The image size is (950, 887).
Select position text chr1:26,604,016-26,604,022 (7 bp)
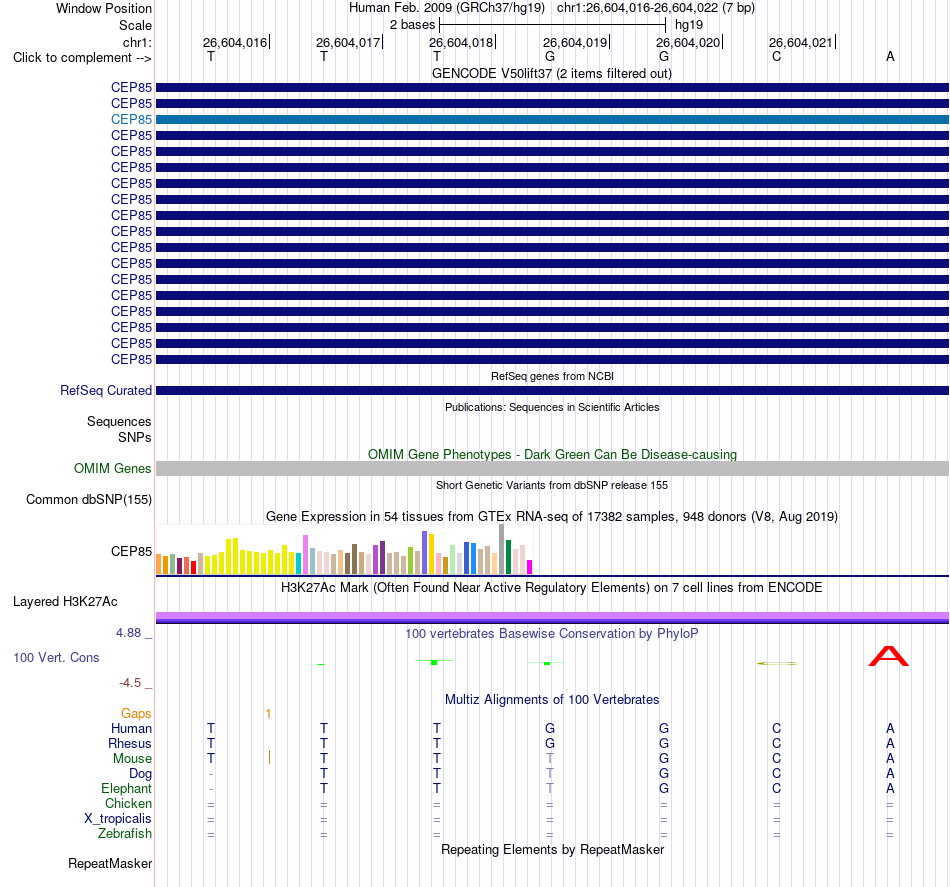point(656,8)
